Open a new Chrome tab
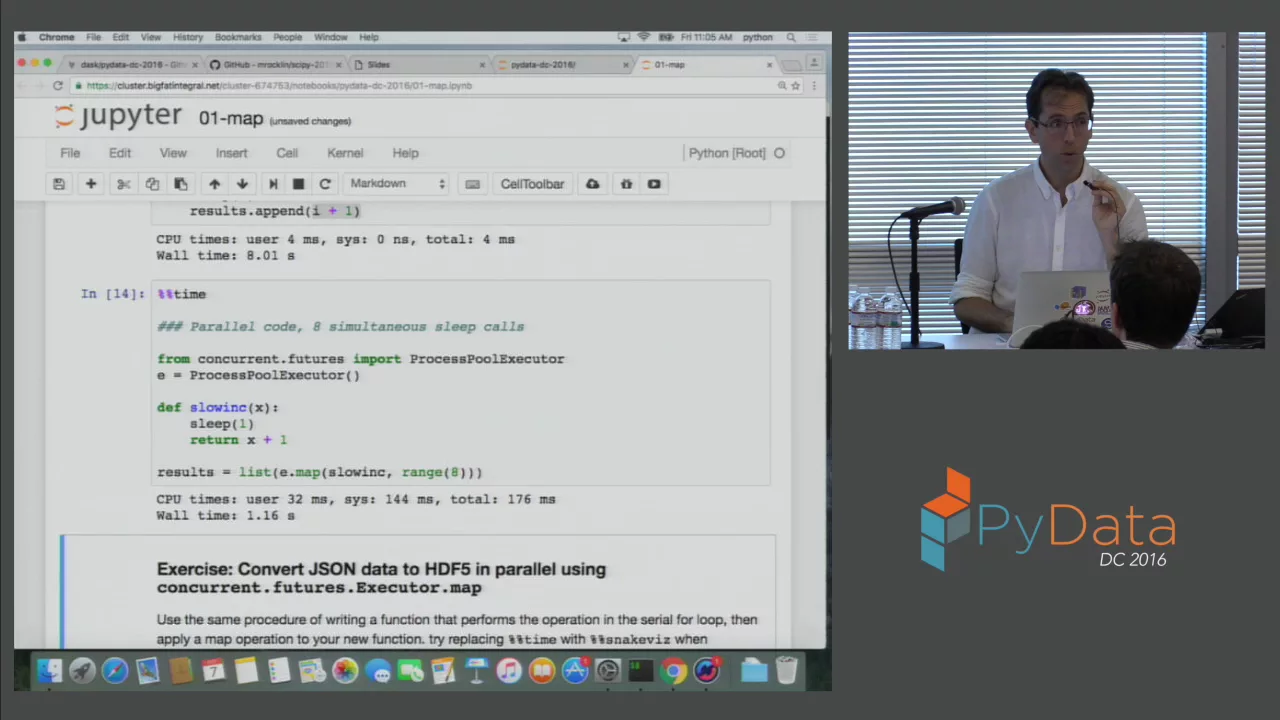This screenshot has height=720, width=1280. click(x=791, y=65)
